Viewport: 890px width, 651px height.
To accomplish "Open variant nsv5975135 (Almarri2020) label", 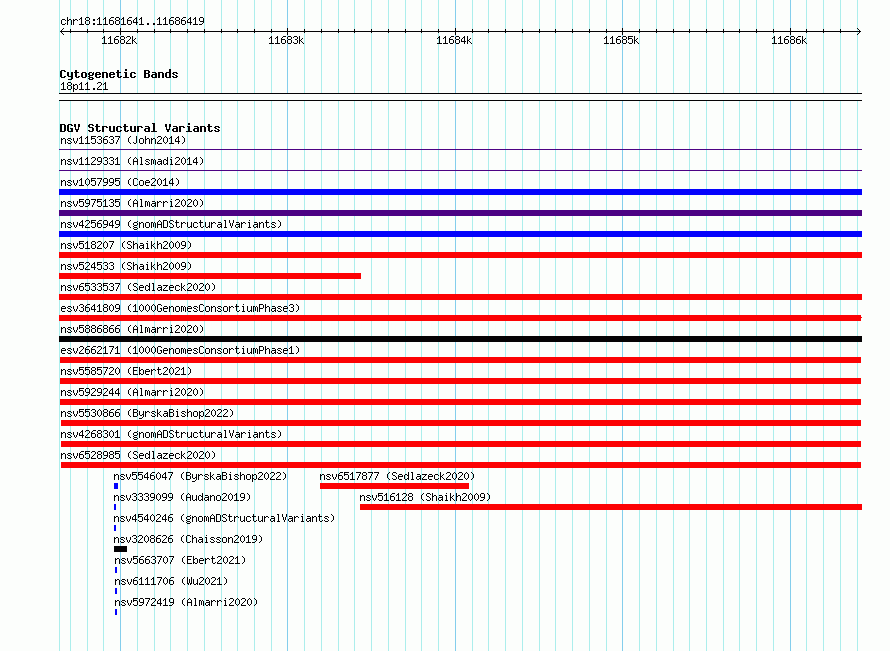I will pos(132,203).
